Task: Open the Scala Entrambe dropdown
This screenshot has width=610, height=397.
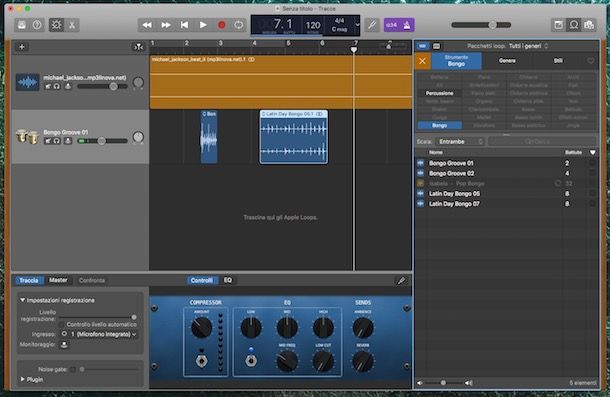Action: click(461, 142)
